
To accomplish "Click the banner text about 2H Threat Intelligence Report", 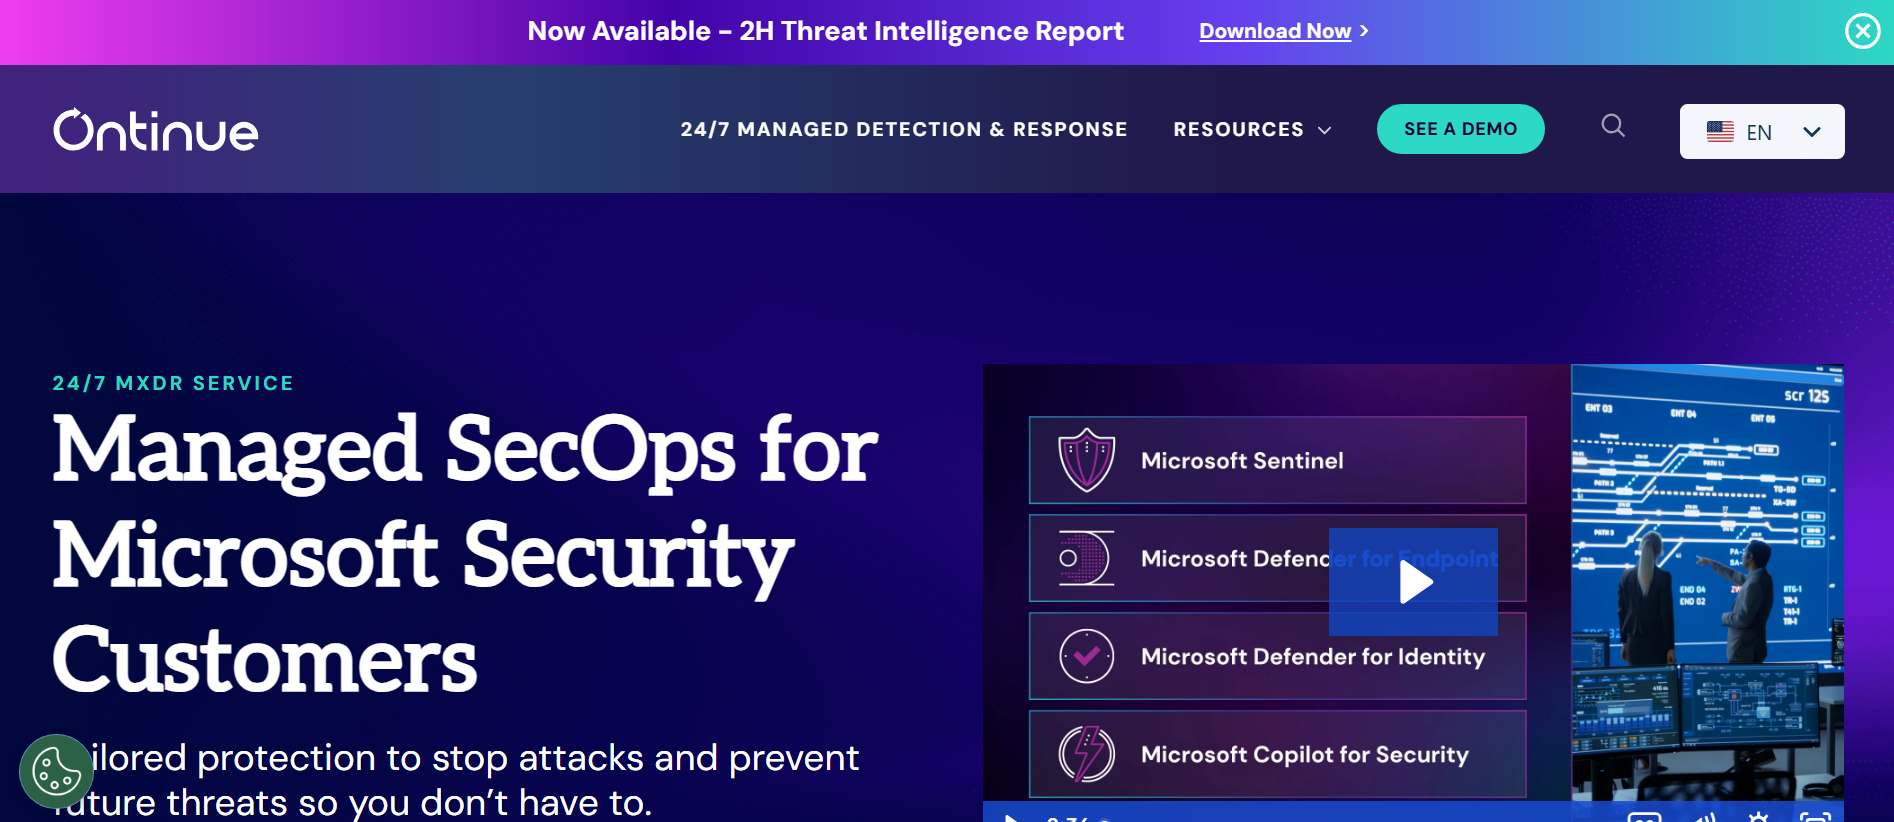I will tap(826, 31).
